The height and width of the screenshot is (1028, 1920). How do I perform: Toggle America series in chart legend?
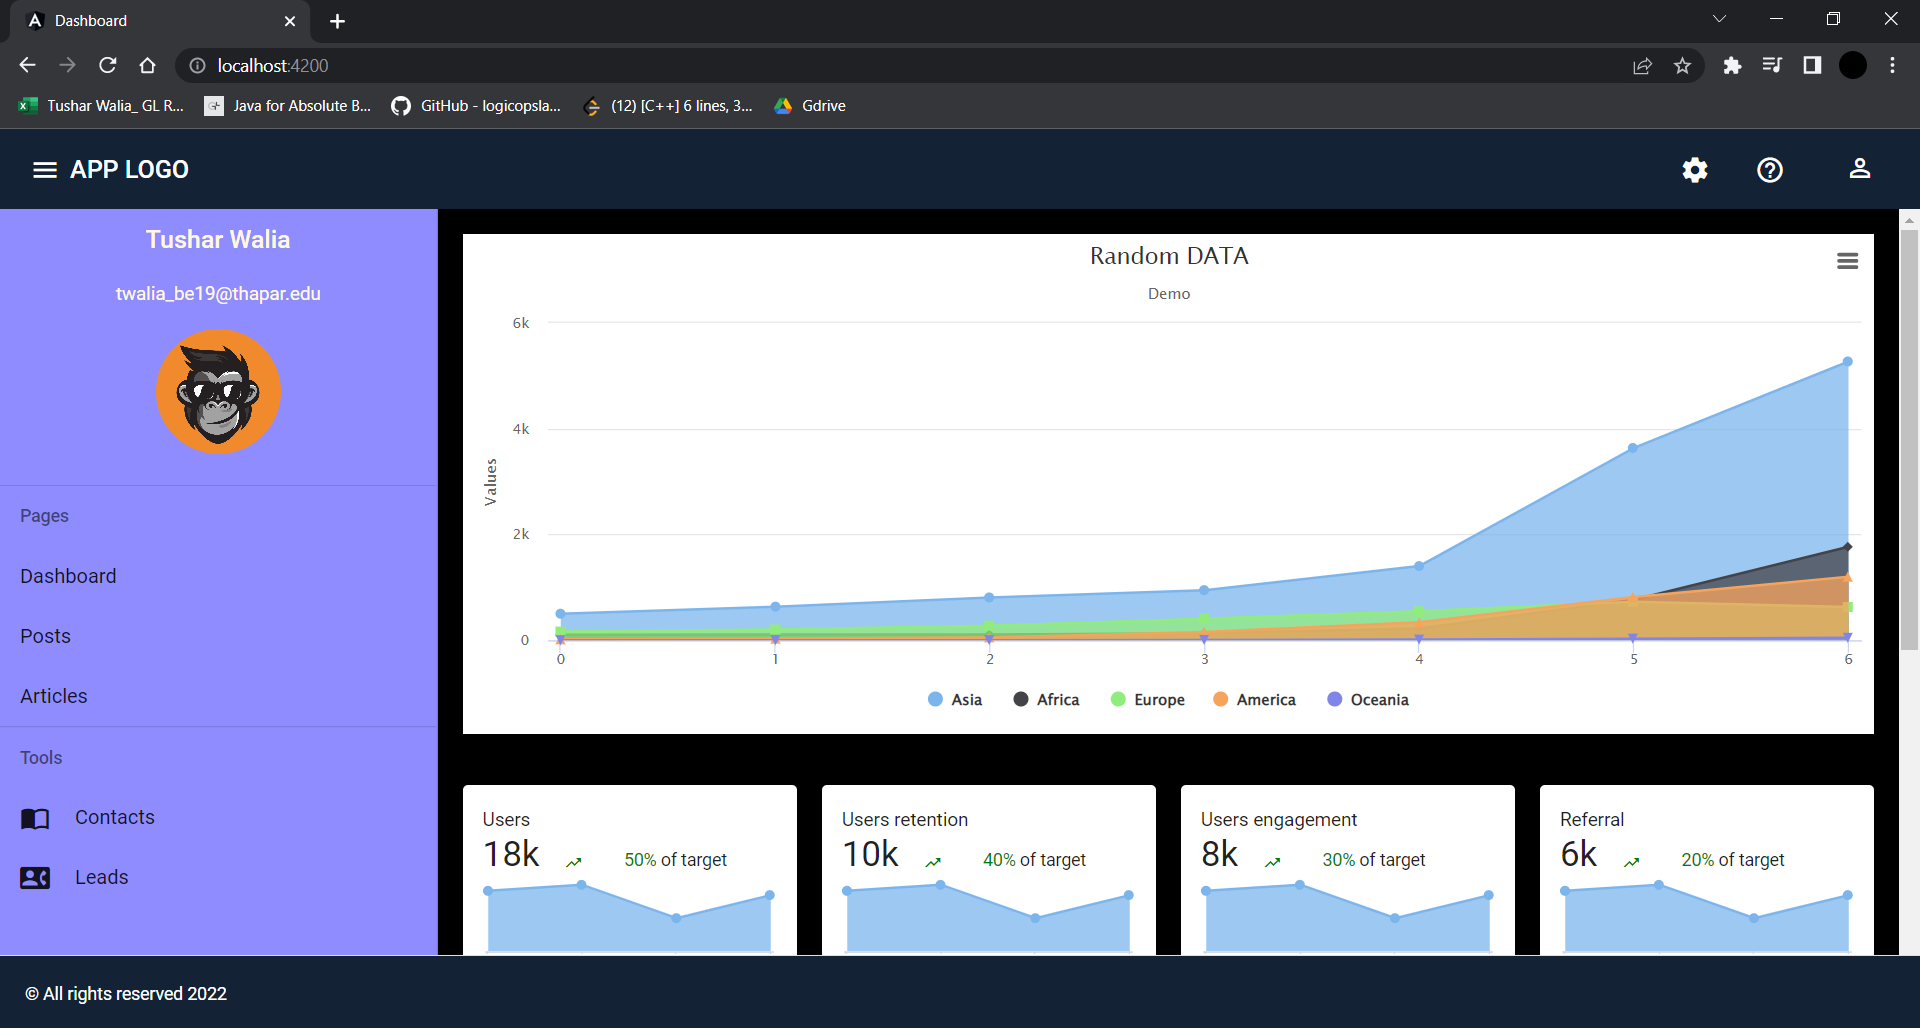1254,700
